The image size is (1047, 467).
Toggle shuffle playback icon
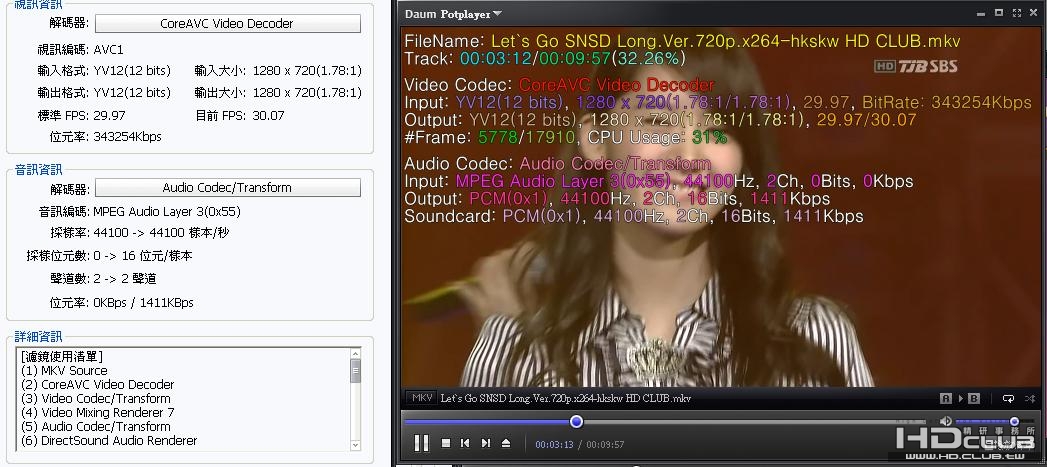(1030, 398)
